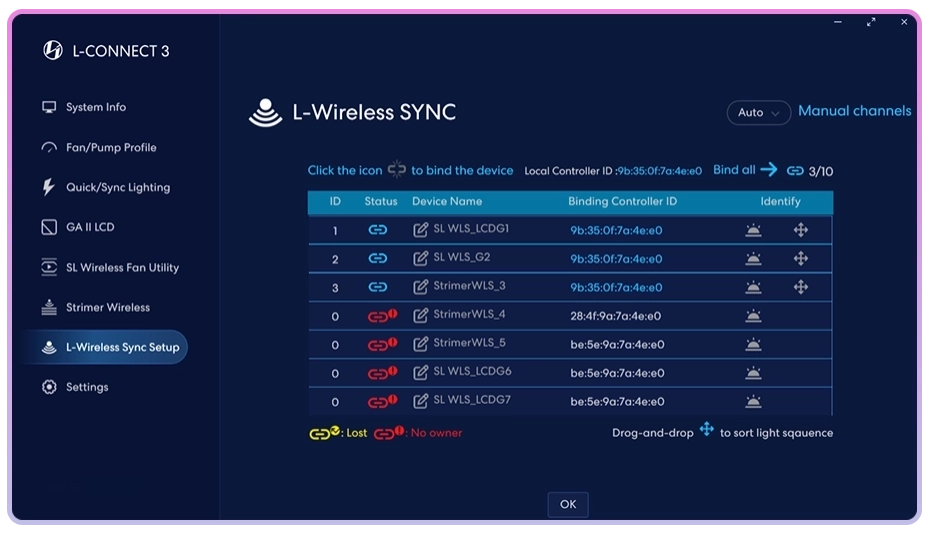This screenshot has width=931, height=534.
Task: Click the Local Controller ID value
Action: pyautogui.click(x=659, y=171)
